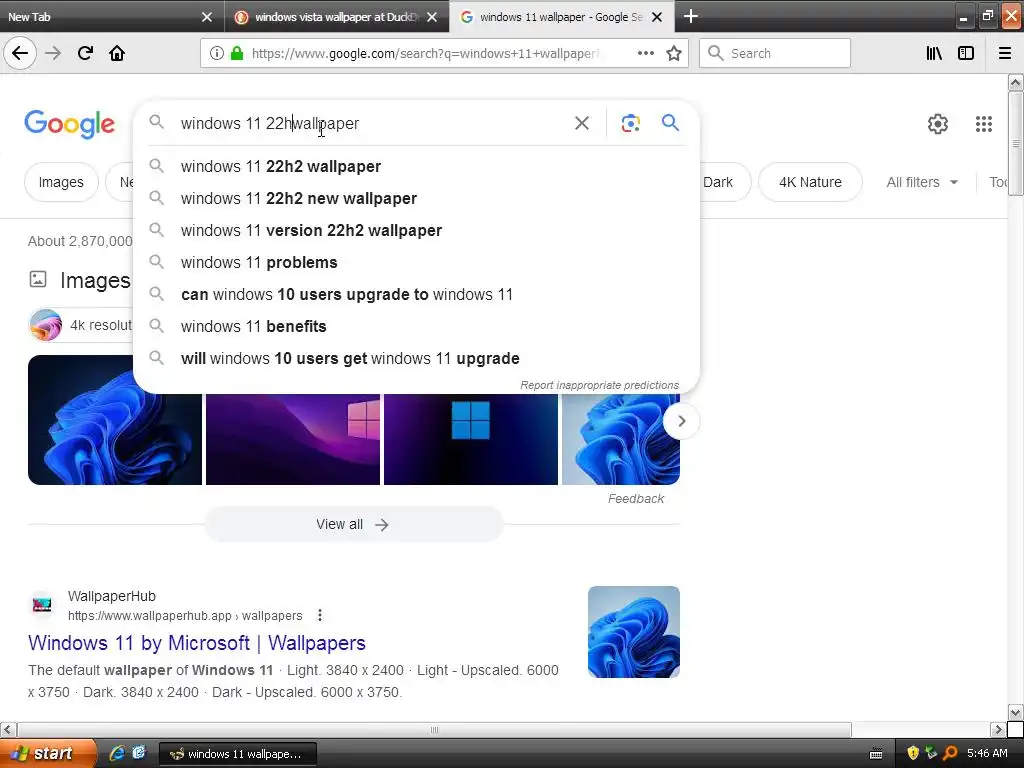
Task: Choose suggestion windows 11 version 22h2 wallpaper
Action: pyautogui.click(x=416, y=231)
